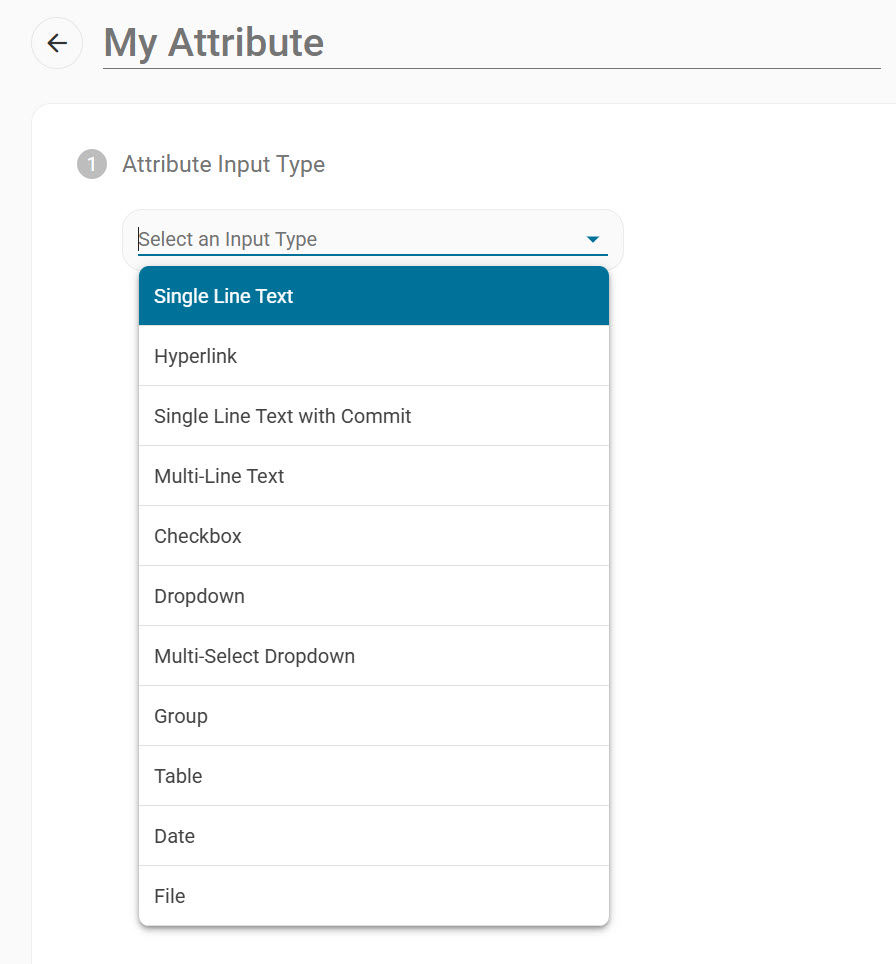The height and width of the screenshot is (964, 896).
Task: Select the File input type
Action: click(374, 896)
